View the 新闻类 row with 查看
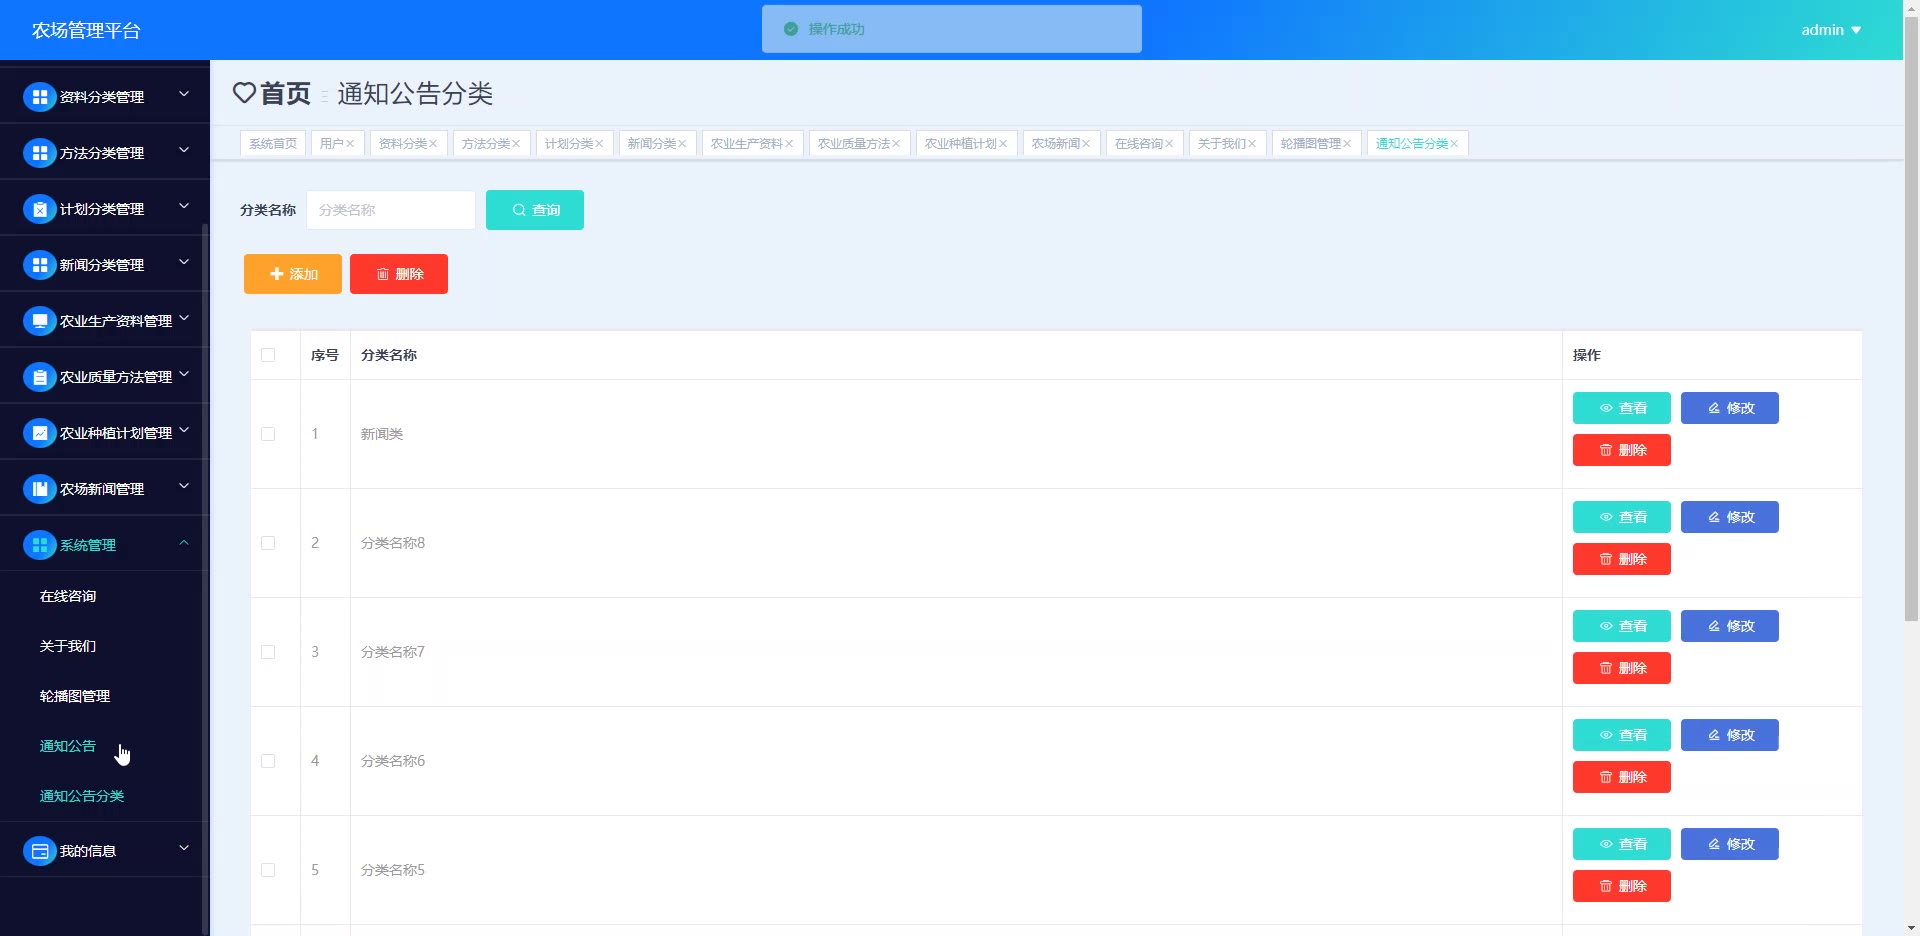 point(1622,408)
